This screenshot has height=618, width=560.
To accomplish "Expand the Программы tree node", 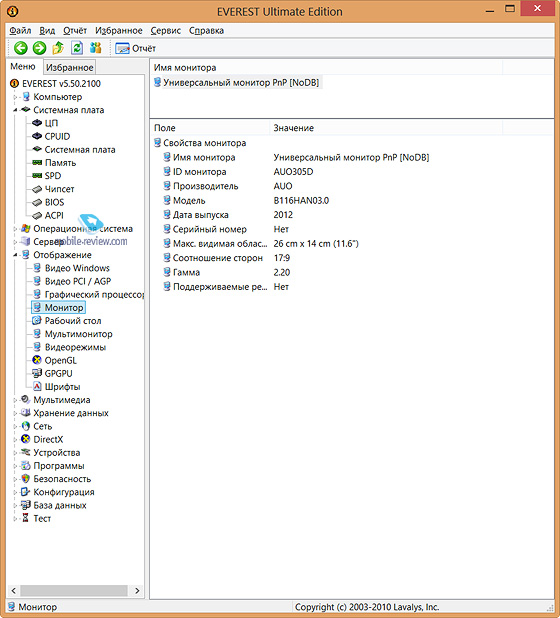I will [x=15, y=466].
